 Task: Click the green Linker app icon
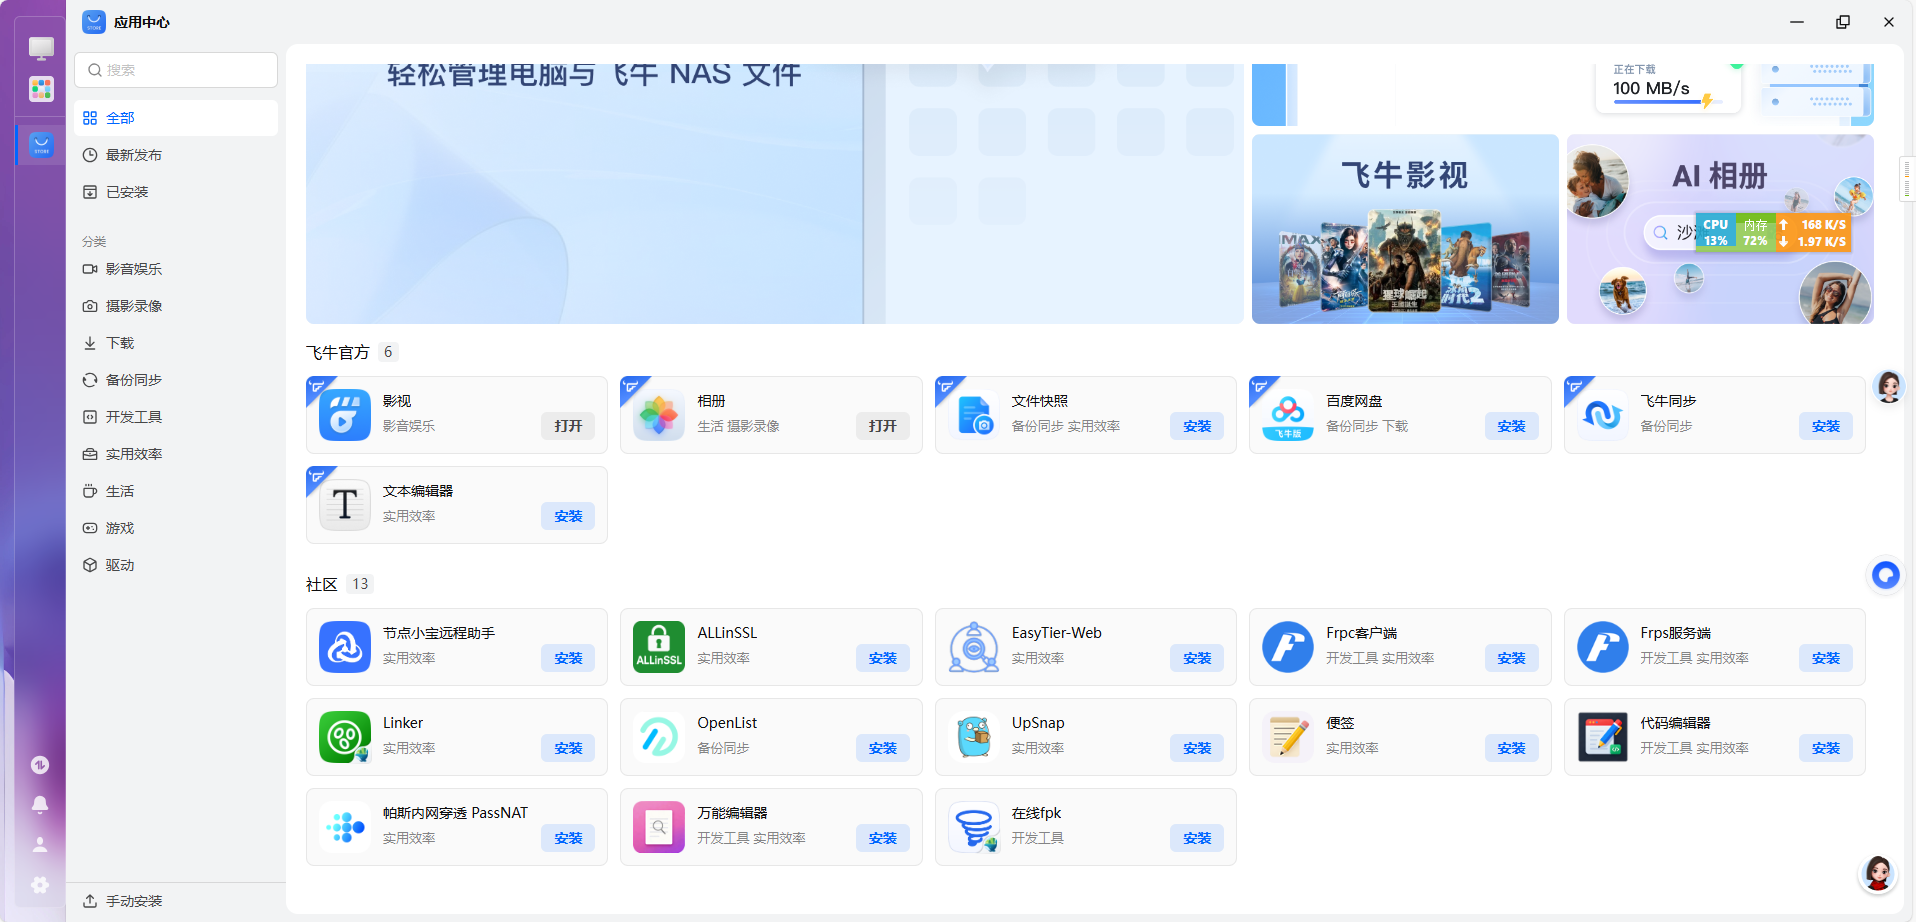[344, 738]
